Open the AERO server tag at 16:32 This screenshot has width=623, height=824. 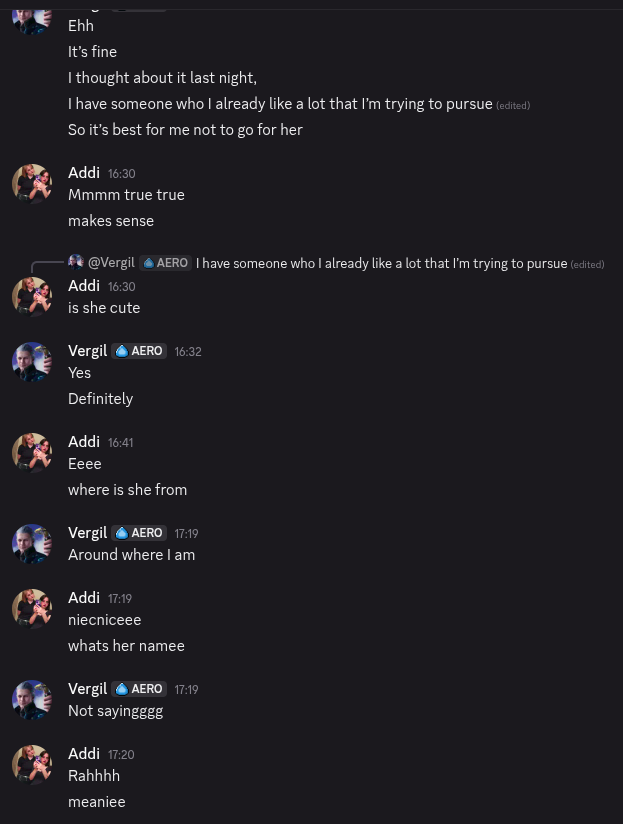(139, 351)
